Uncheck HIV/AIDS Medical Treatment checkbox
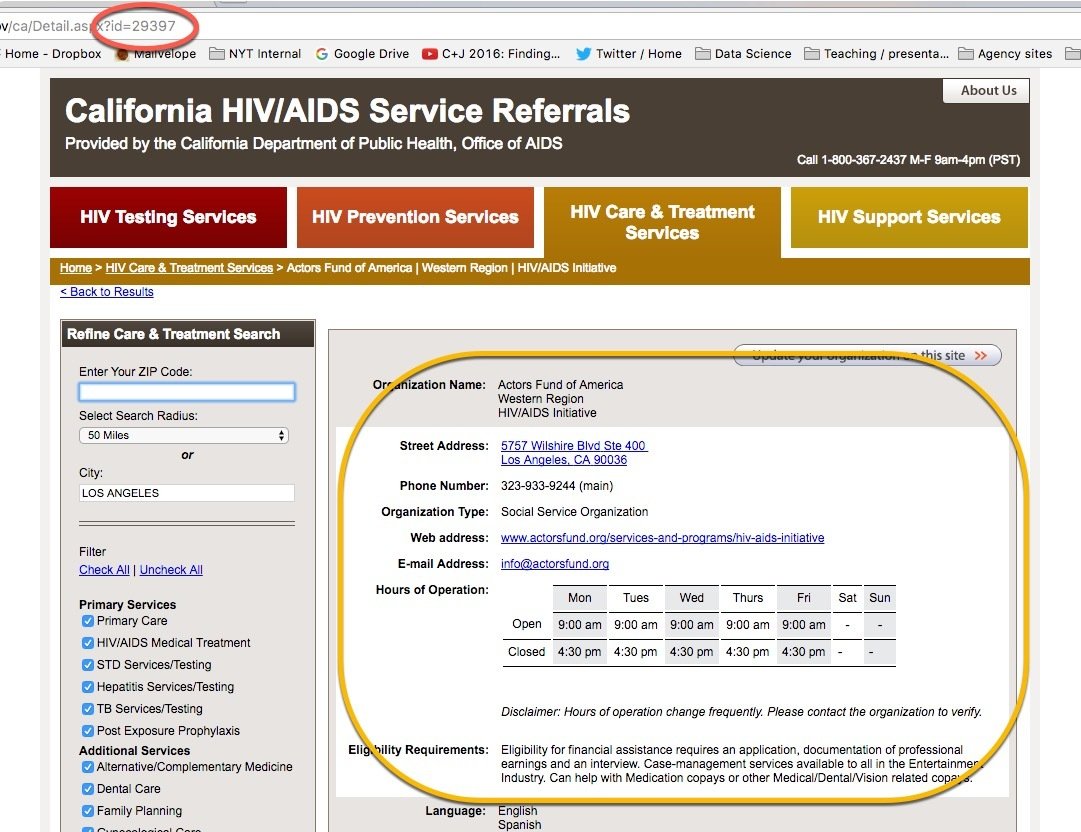This screenshot has height=832, width=1081. 88,643
